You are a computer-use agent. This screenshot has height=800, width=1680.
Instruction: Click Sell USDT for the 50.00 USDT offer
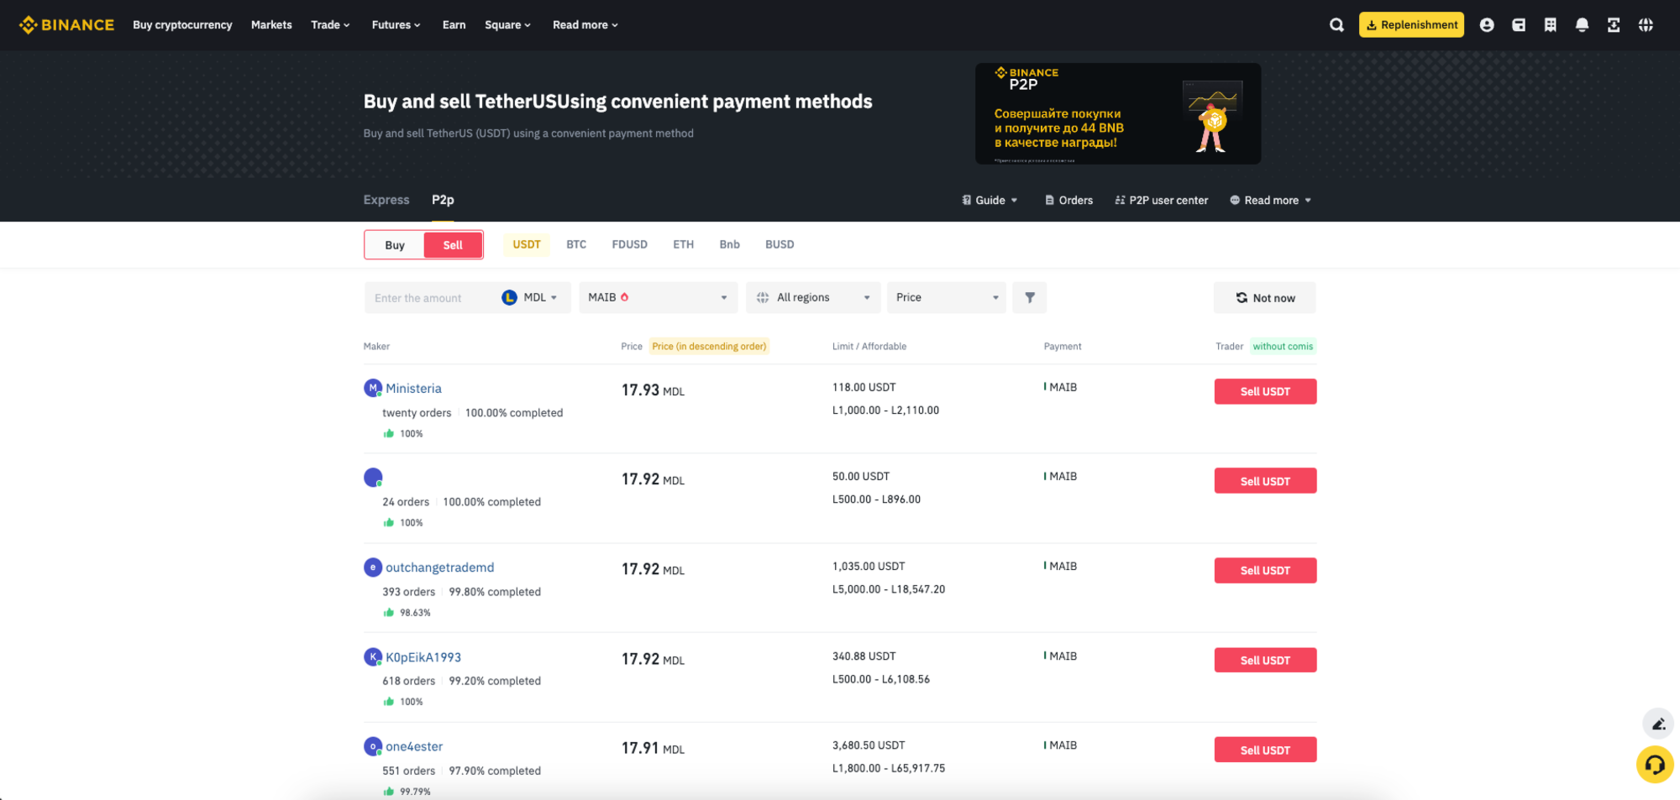(1265, 481)
